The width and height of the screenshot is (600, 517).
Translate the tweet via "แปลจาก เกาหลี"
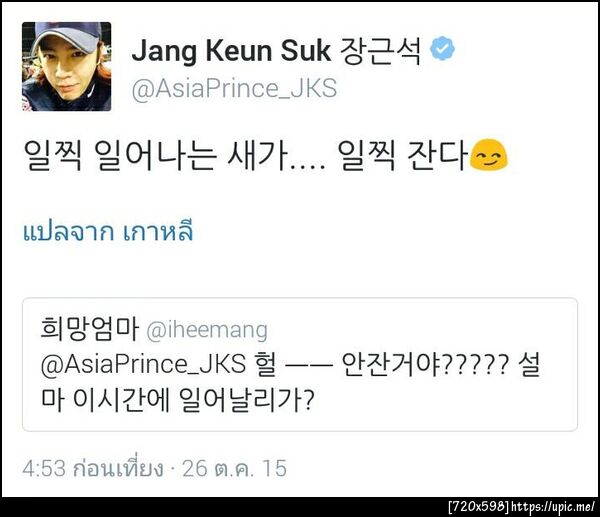[108, 231]
